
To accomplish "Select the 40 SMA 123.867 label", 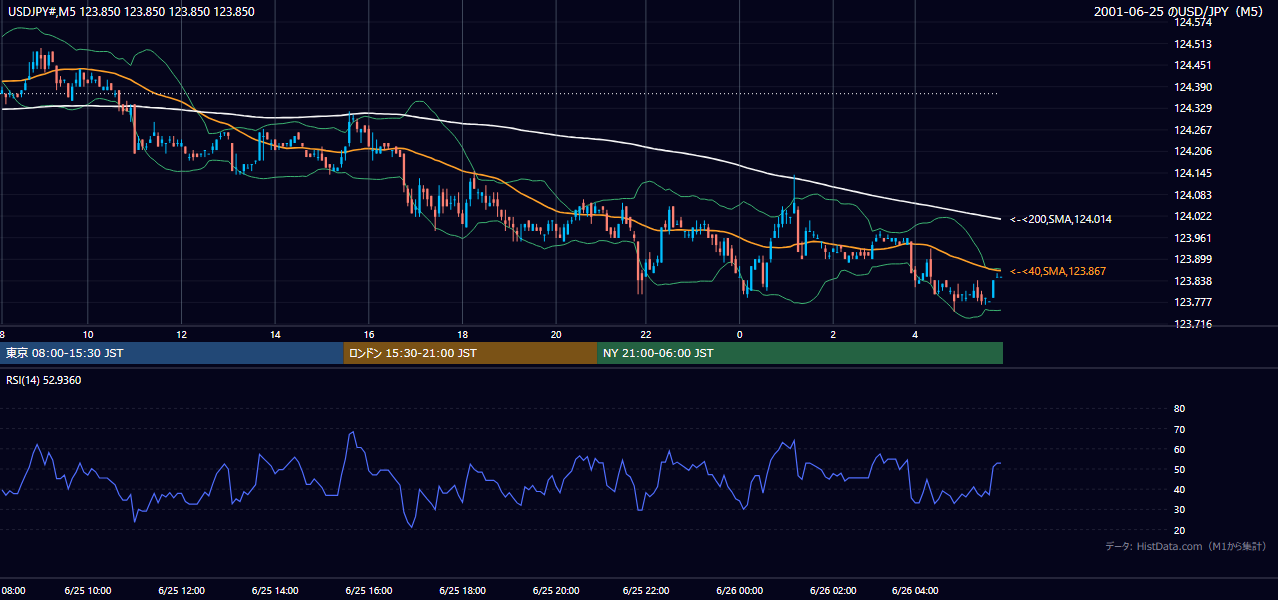I will coord(1058,271).
